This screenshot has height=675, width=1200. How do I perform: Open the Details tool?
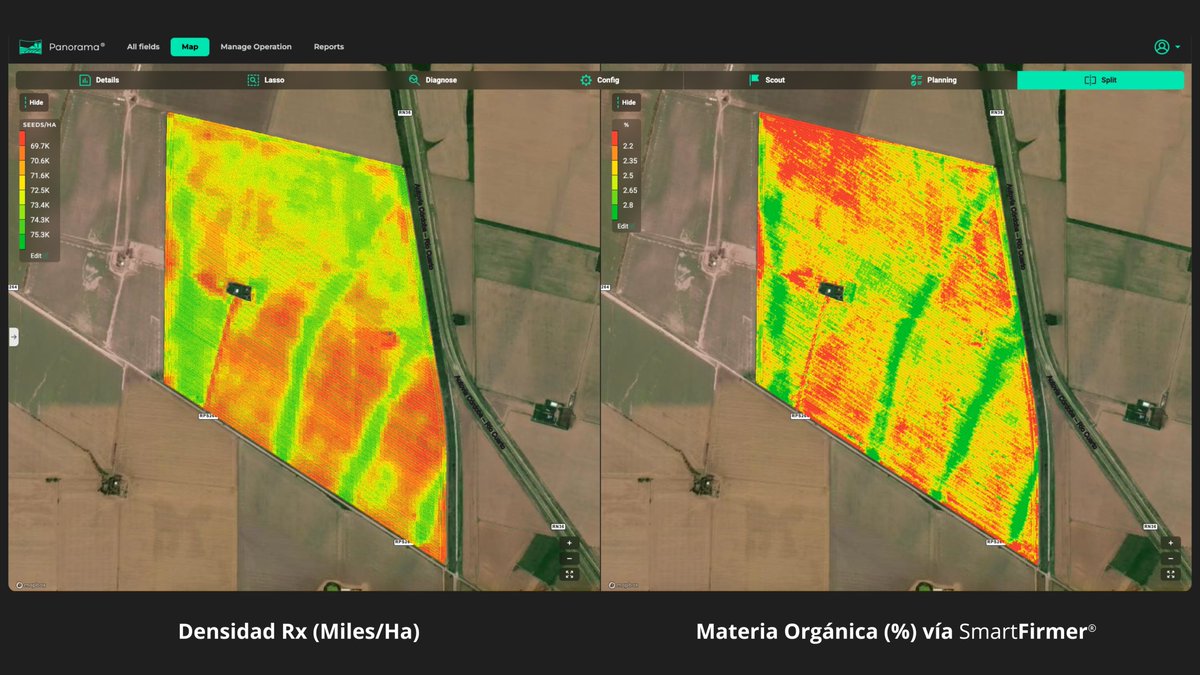(99, 80)
